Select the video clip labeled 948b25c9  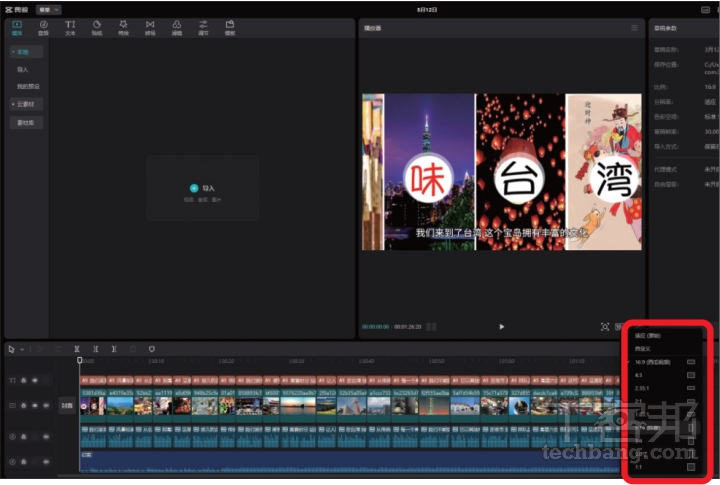(205, 406)
